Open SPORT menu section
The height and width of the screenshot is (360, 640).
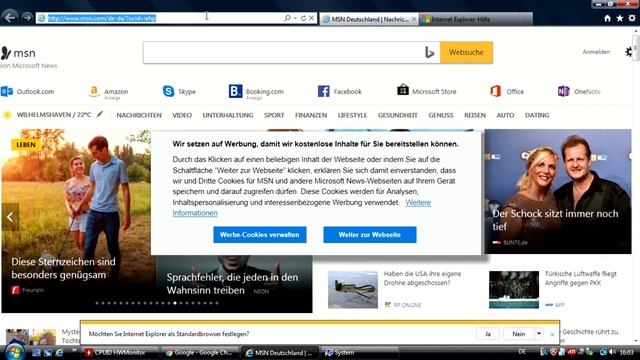(x=274, y=115)
